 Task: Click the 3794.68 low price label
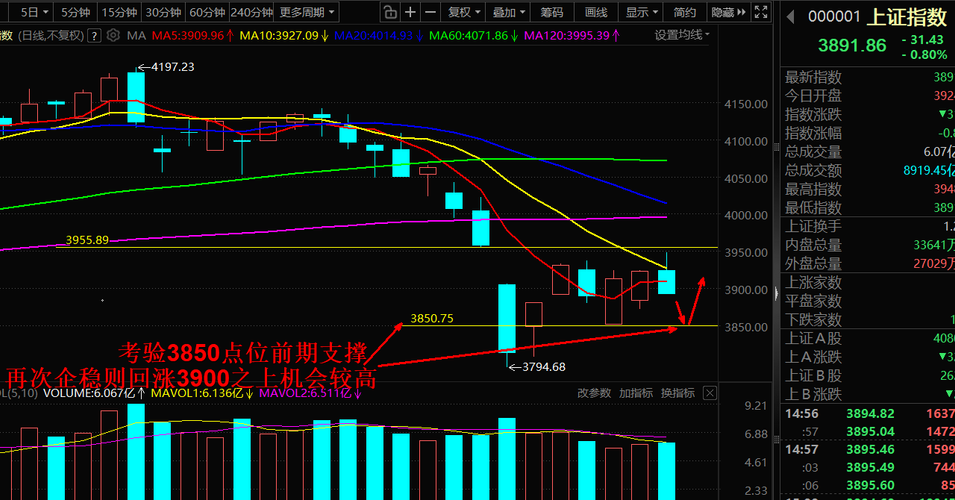543,367
